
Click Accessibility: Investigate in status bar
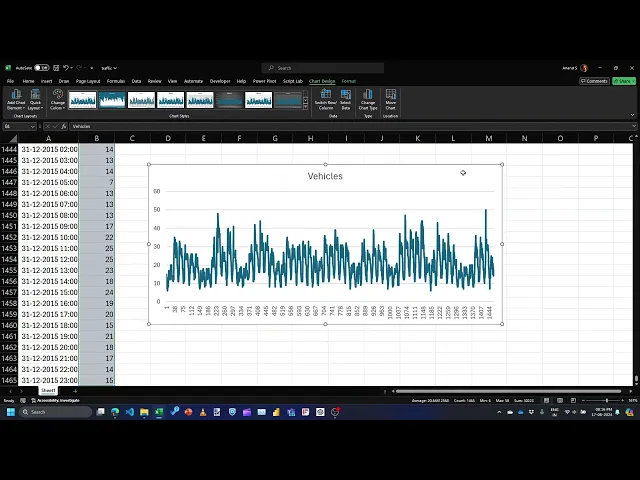pos(55,401)
